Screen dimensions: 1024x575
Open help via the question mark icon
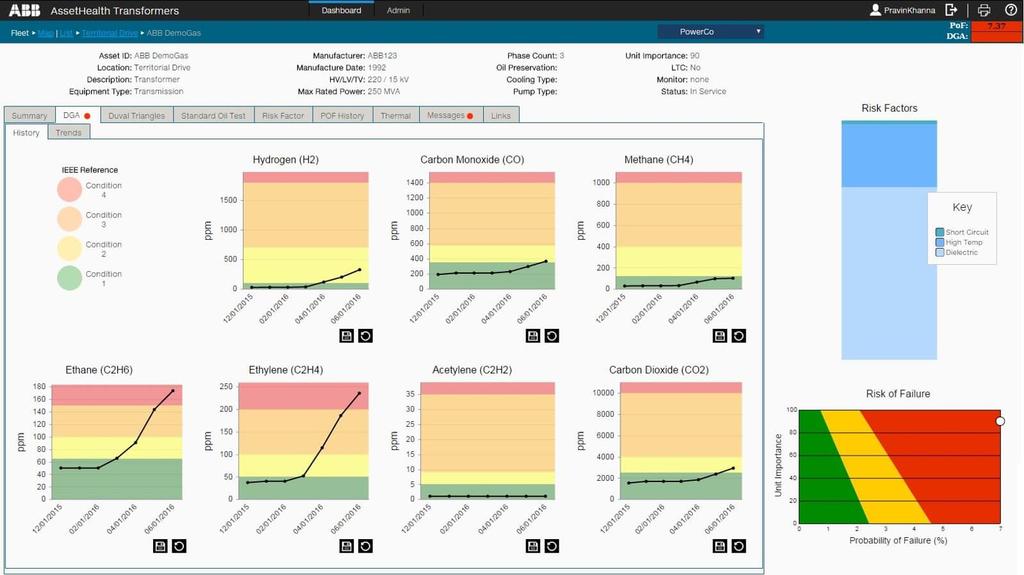coord(1010,10)
